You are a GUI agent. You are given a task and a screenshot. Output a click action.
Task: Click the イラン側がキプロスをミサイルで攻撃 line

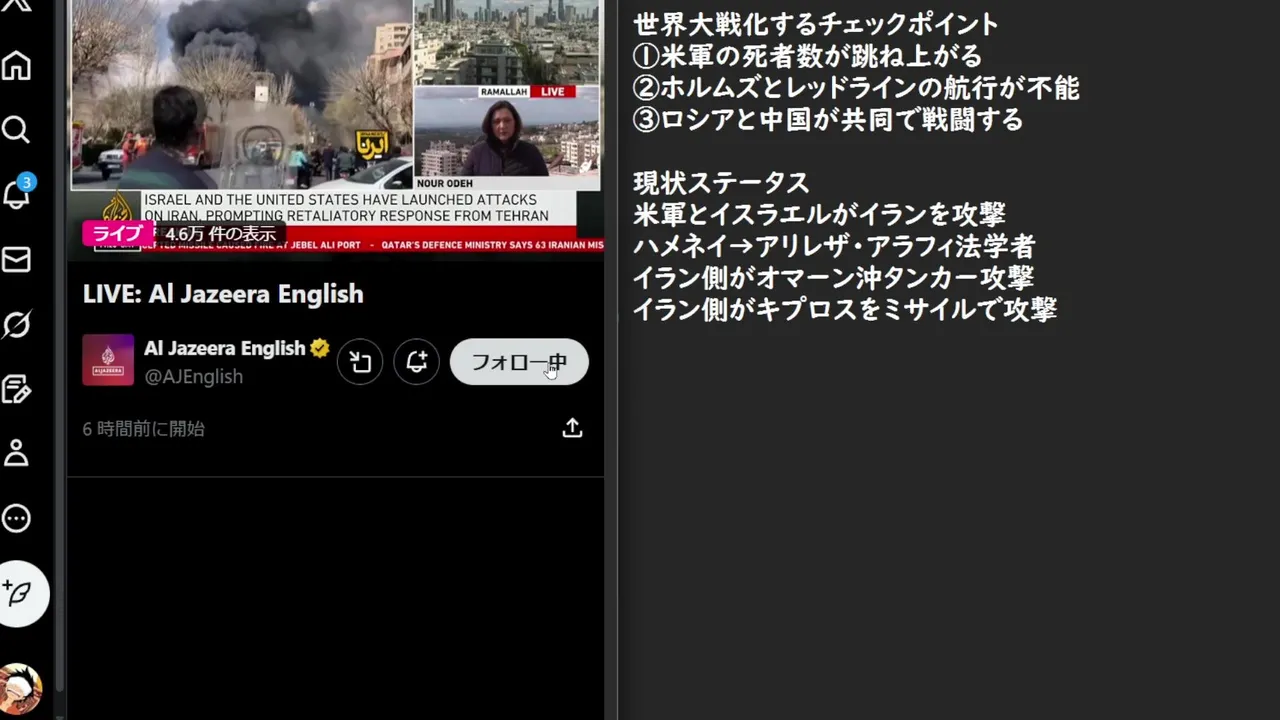(845, 310)
